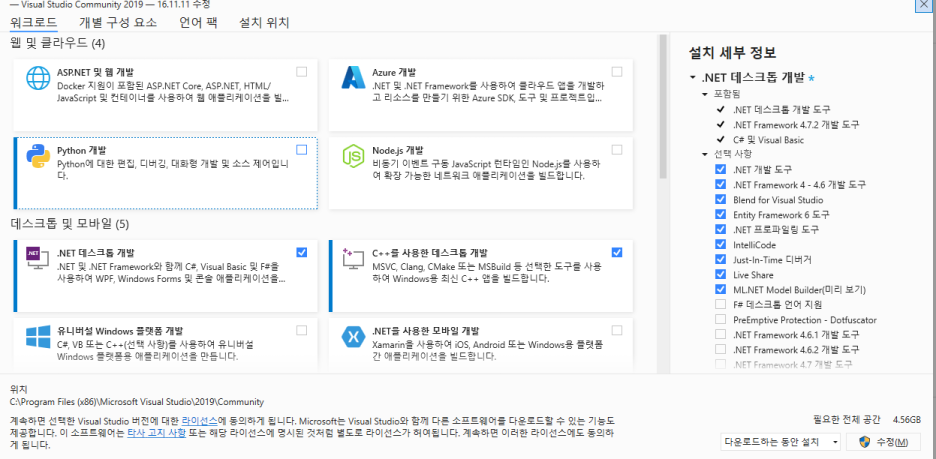Click the shield icon on the Modify button
The image size is (936, 459).
pyautogui.click(x=864, y=442)
